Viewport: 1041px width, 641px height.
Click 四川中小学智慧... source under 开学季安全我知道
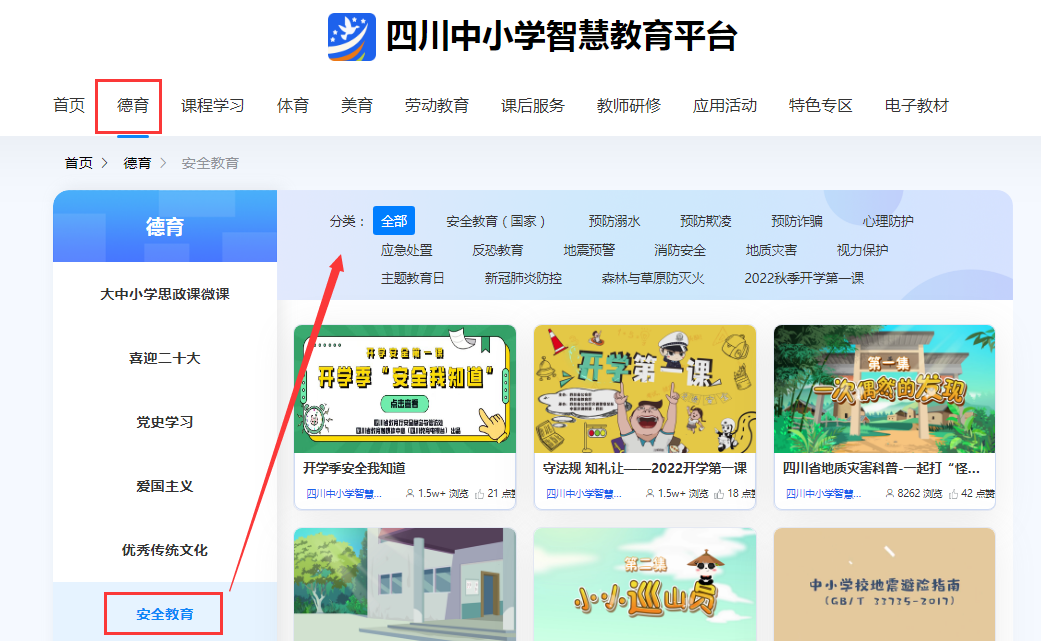click(344, 494)
